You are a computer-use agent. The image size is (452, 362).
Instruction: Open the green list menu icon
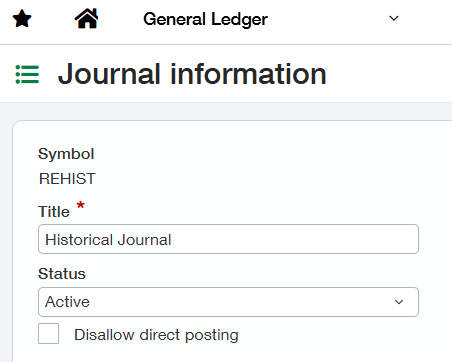click(x=27, y=74)
